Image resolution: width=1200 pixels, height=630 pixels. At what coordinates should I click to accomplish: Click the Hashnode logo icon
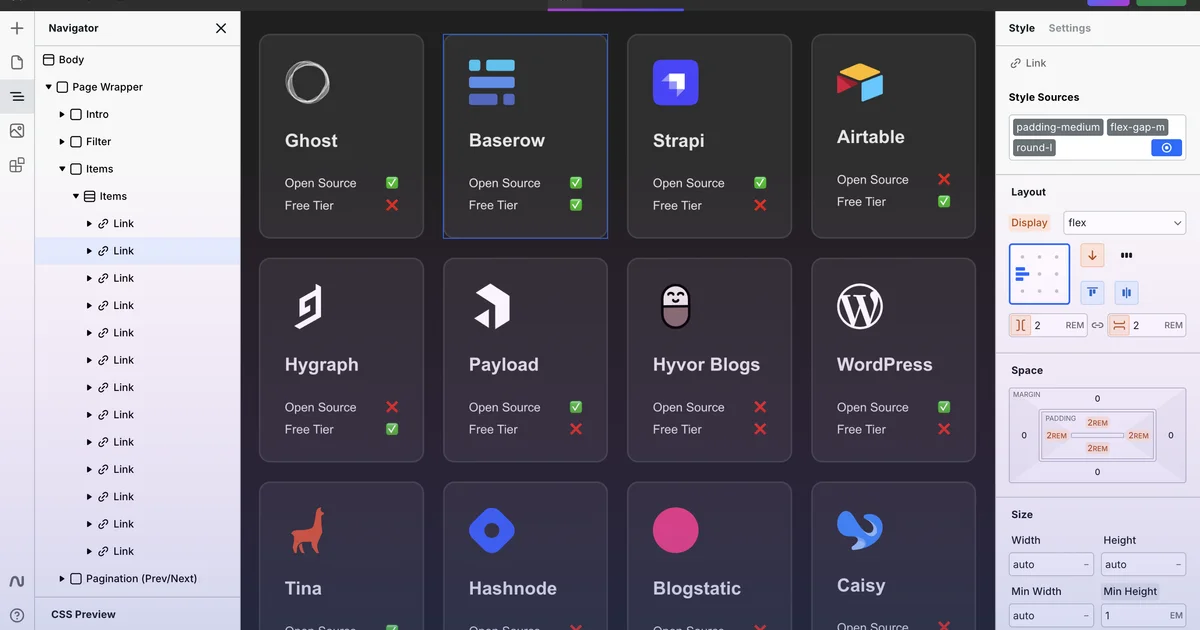[x=492, y=530]
